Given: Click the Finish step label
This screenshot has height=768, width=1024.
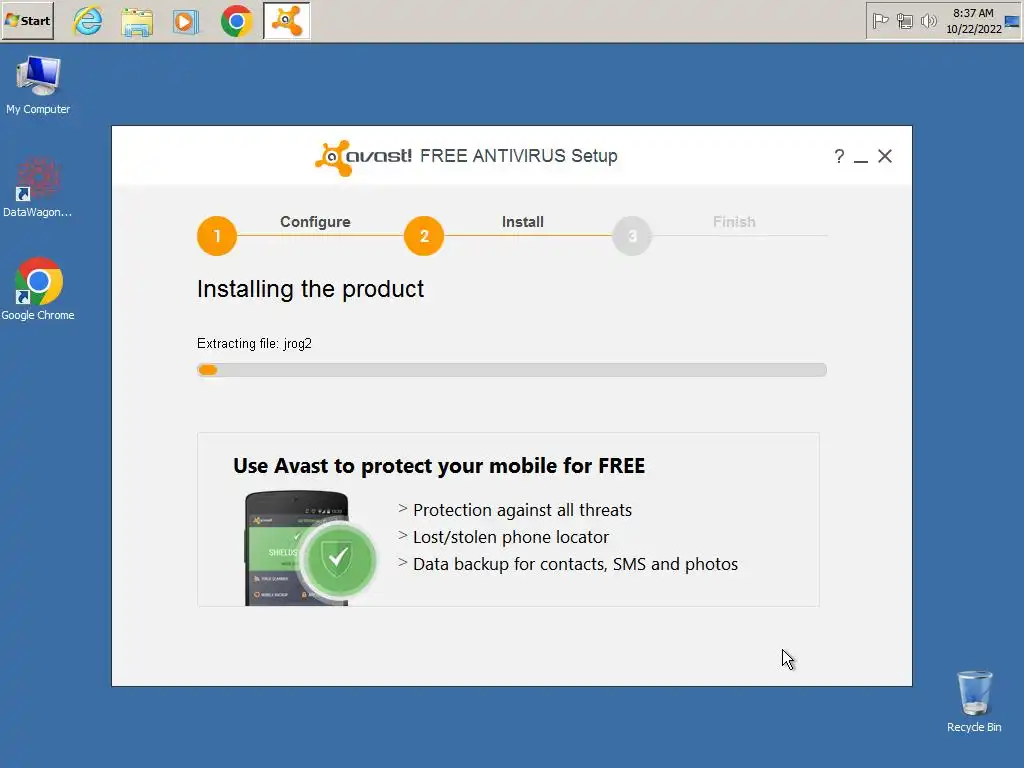Looking at the screenshot, I should tap(734, 222).
